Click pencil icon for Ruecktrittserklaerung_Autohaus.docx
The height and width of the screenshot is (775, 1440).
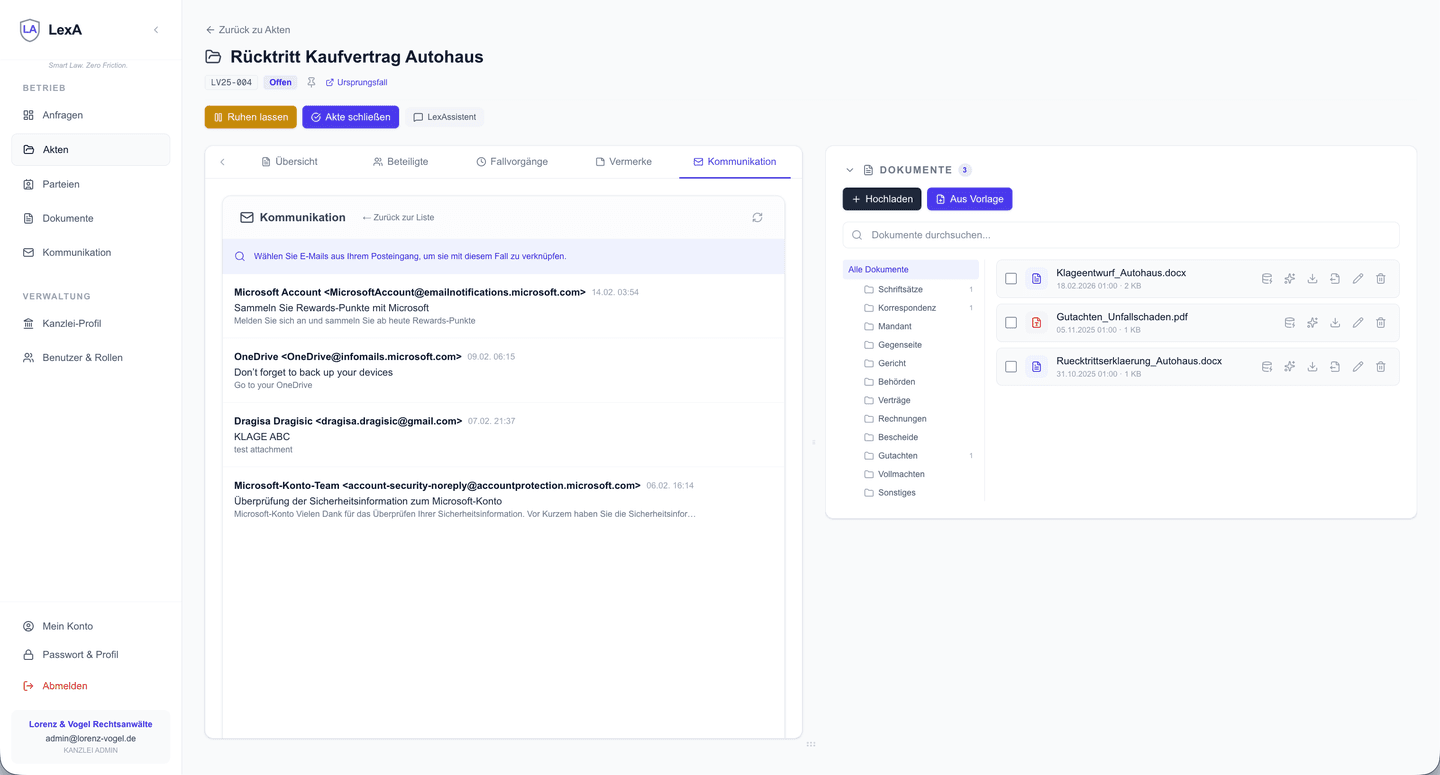[x=1358, y=367]
